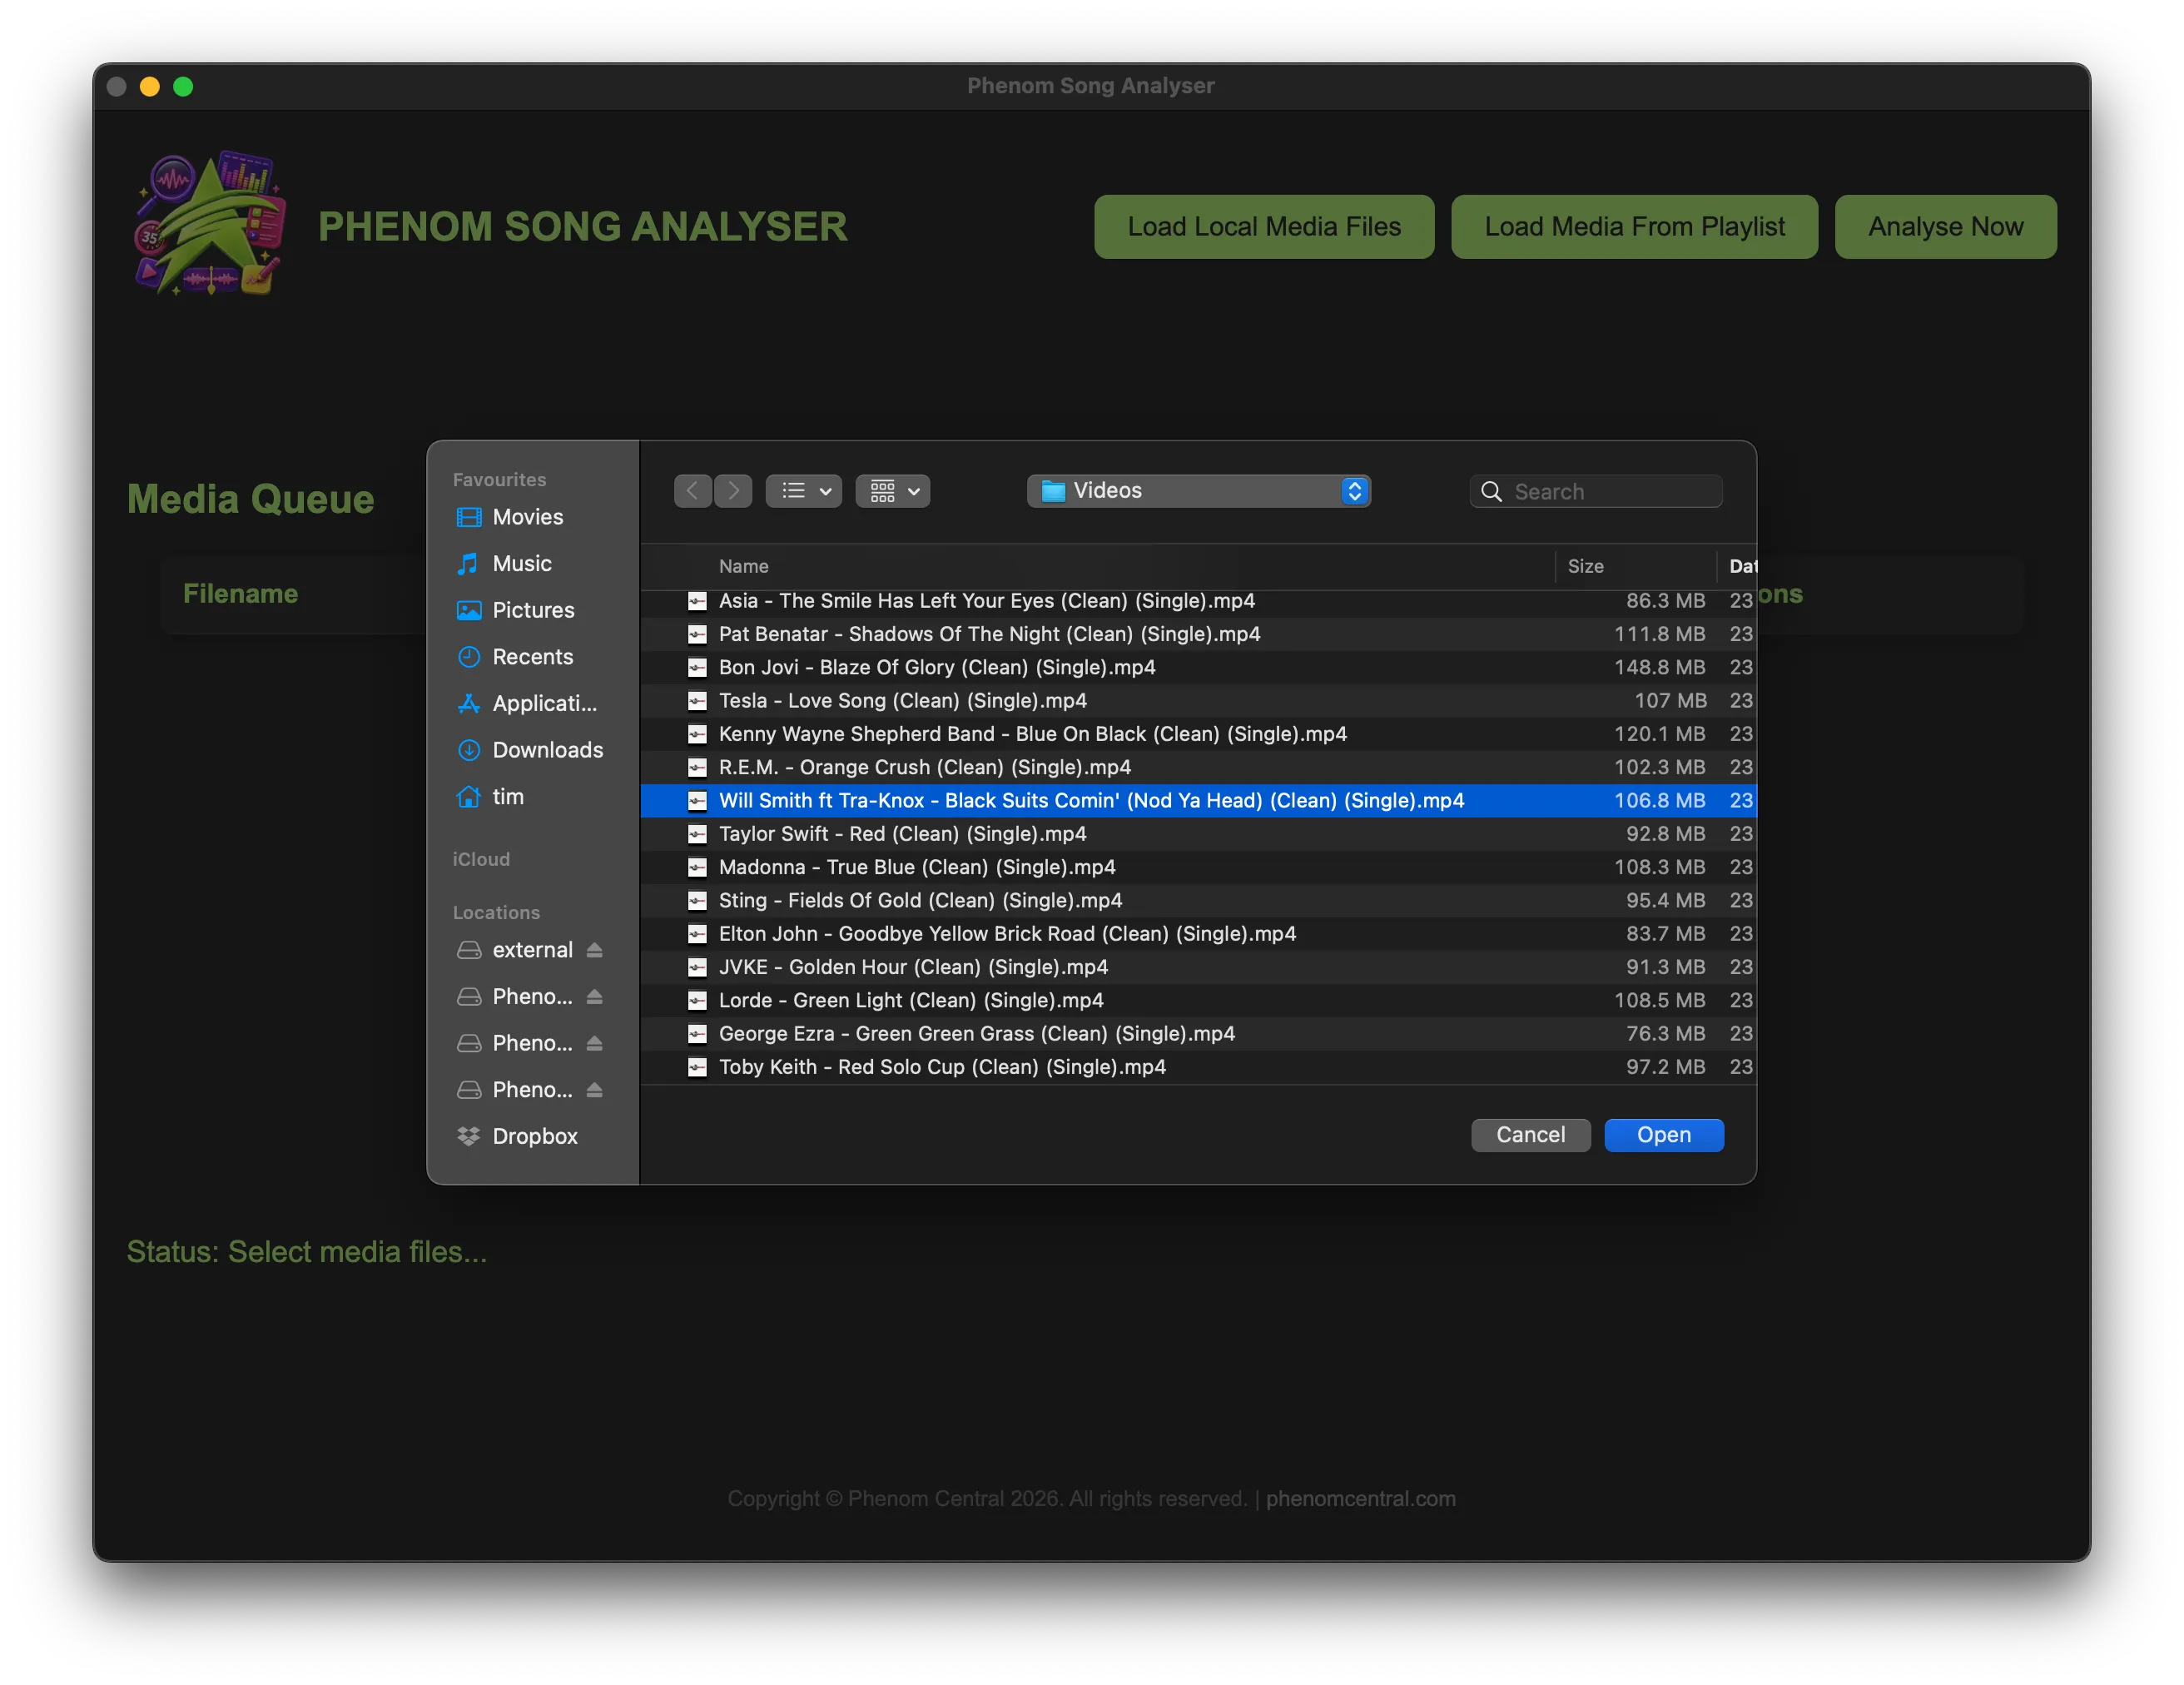The image size is (2184, 1685).
Task: Click the file icon beside Tesla - Love Song
Action: (697, 701)
